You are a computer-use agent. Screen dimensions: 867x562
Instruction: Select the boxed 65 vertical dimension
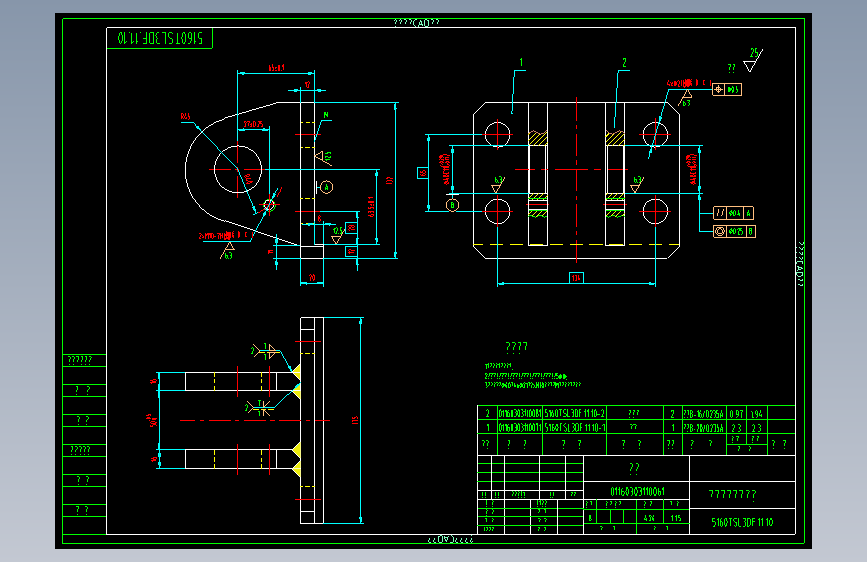tap(423, 173)
